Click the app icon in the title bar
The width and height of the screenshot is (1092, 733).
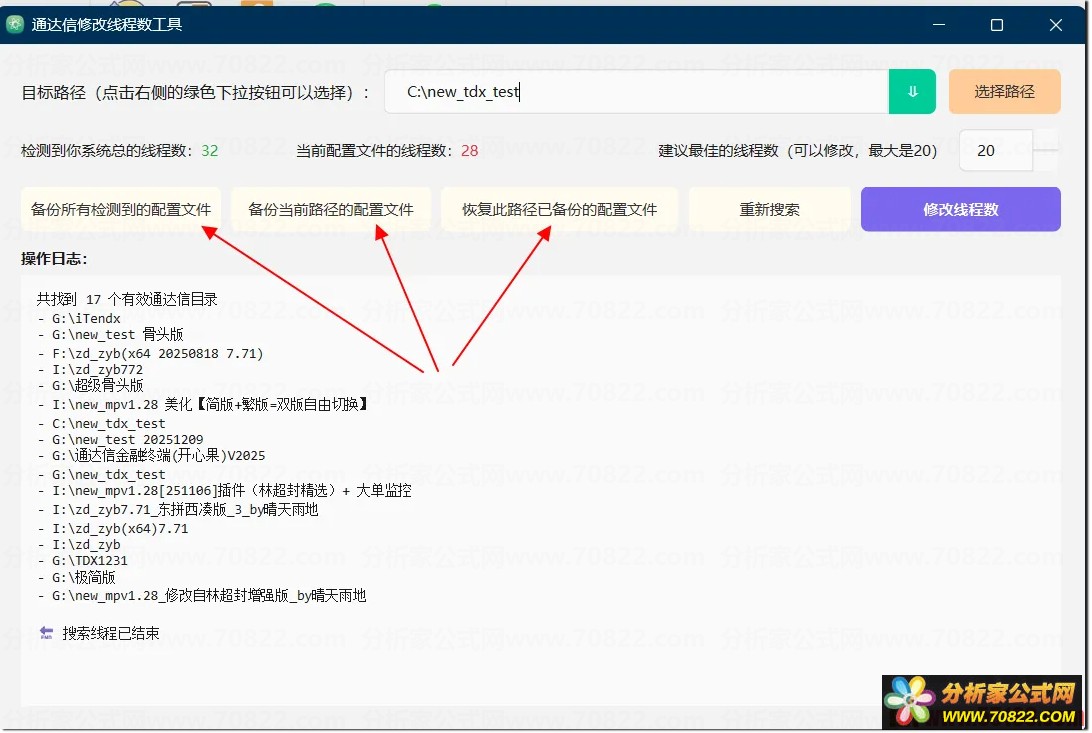point(15,24)
